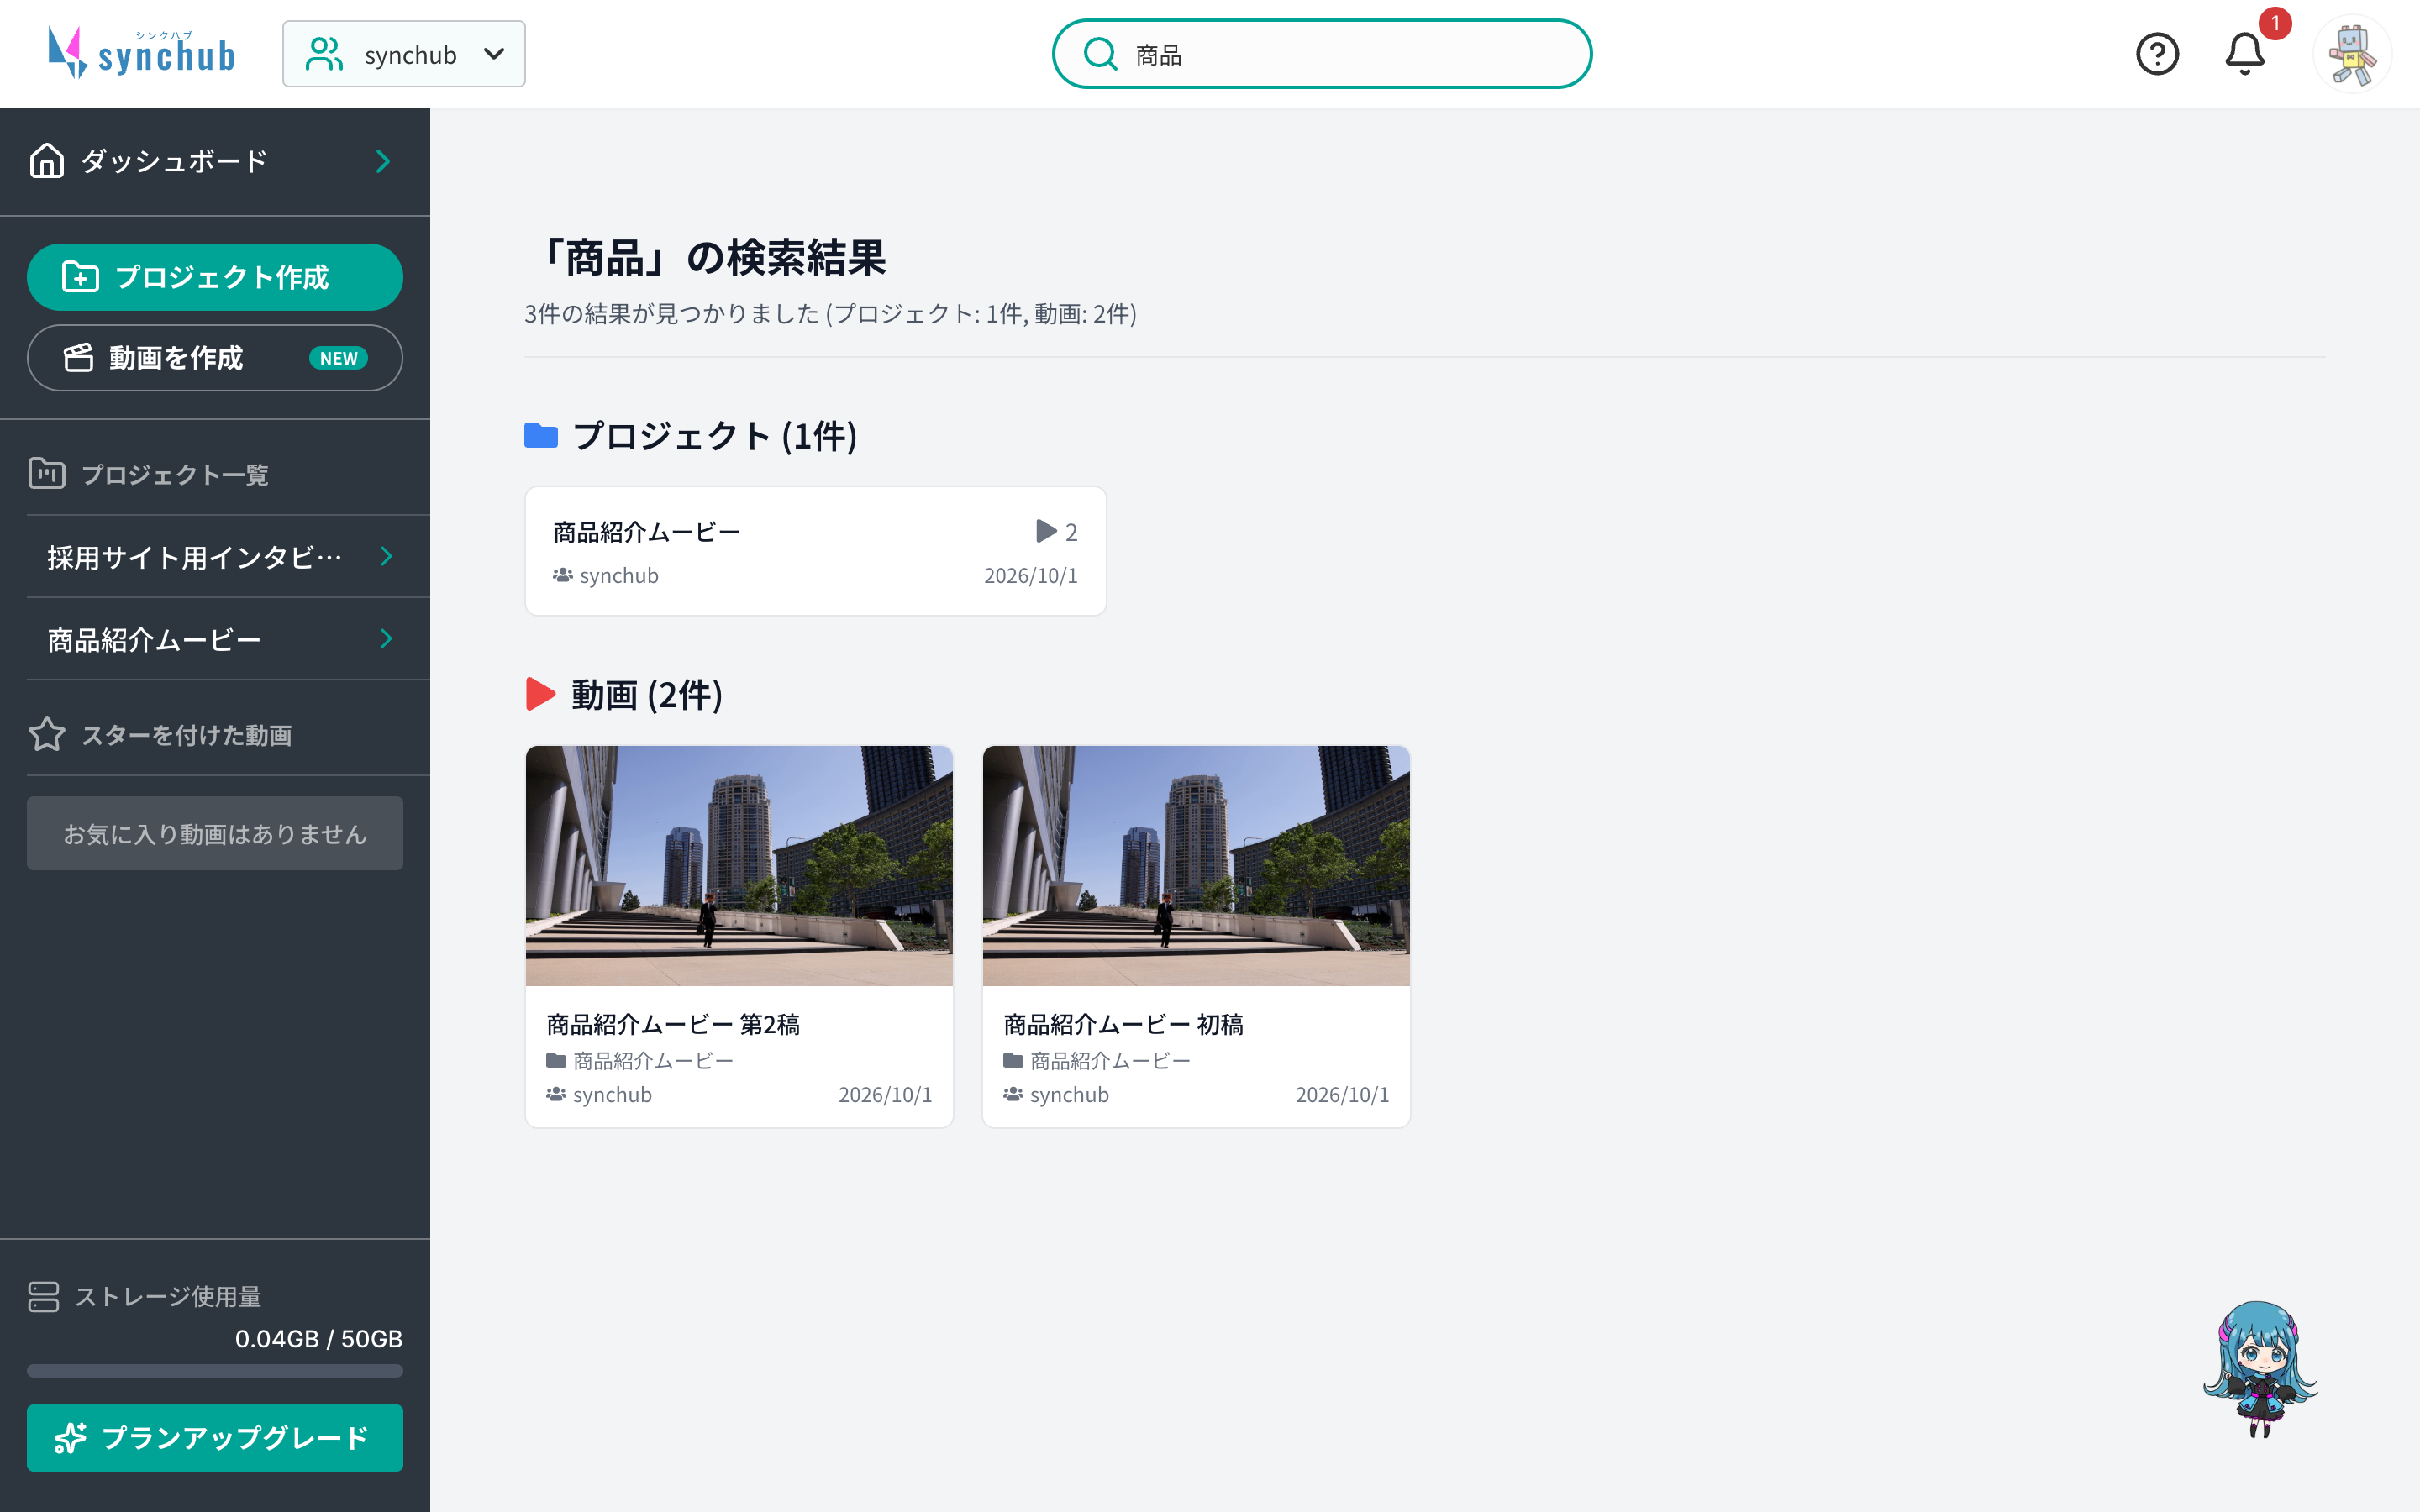2420x1512 pixels.
Task: Click the red play icon by 動画 (2件)
Action: pos(540,694)
